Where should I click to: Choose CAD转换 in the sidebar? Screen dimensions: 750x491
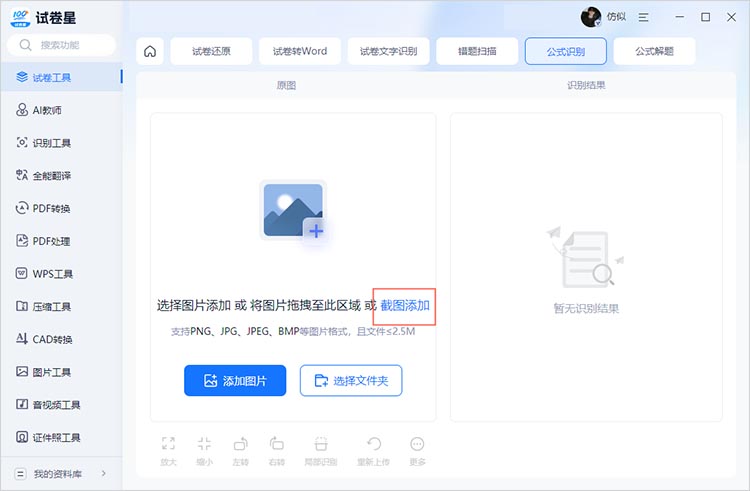click(61, 339)
